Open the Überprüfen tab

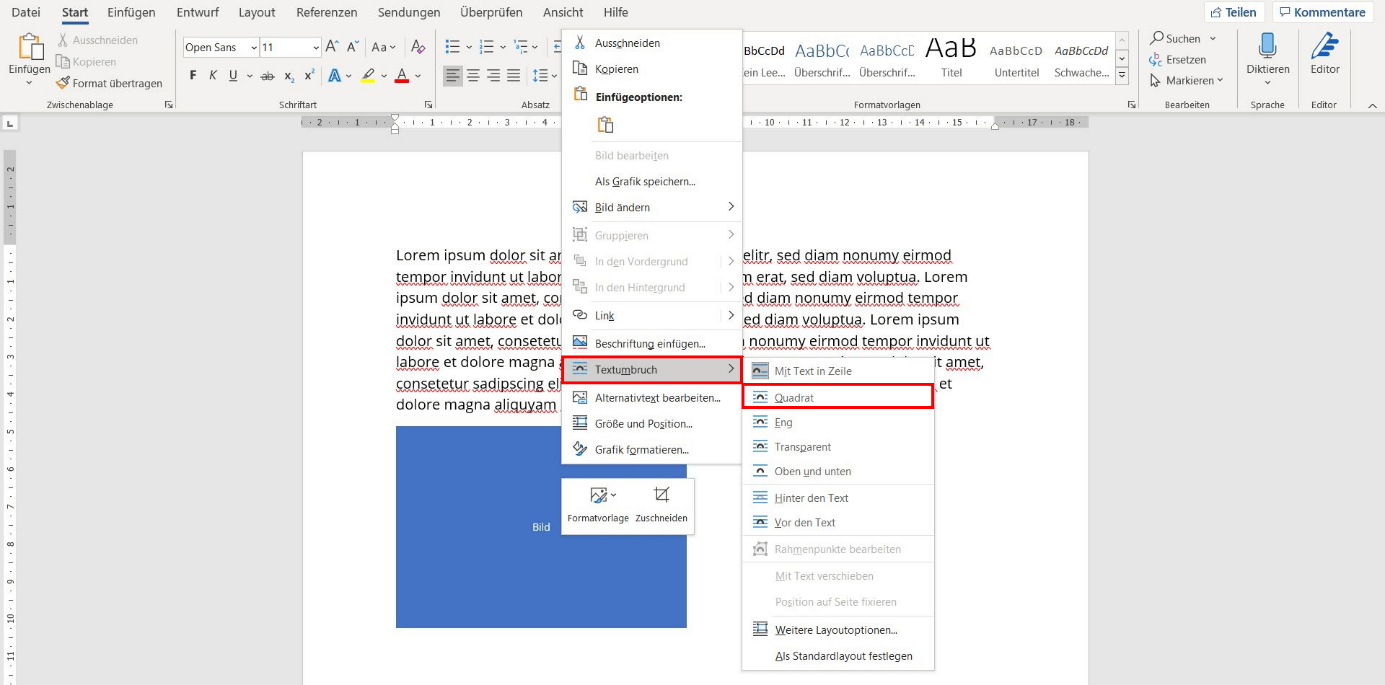click(x=491, y=13)
